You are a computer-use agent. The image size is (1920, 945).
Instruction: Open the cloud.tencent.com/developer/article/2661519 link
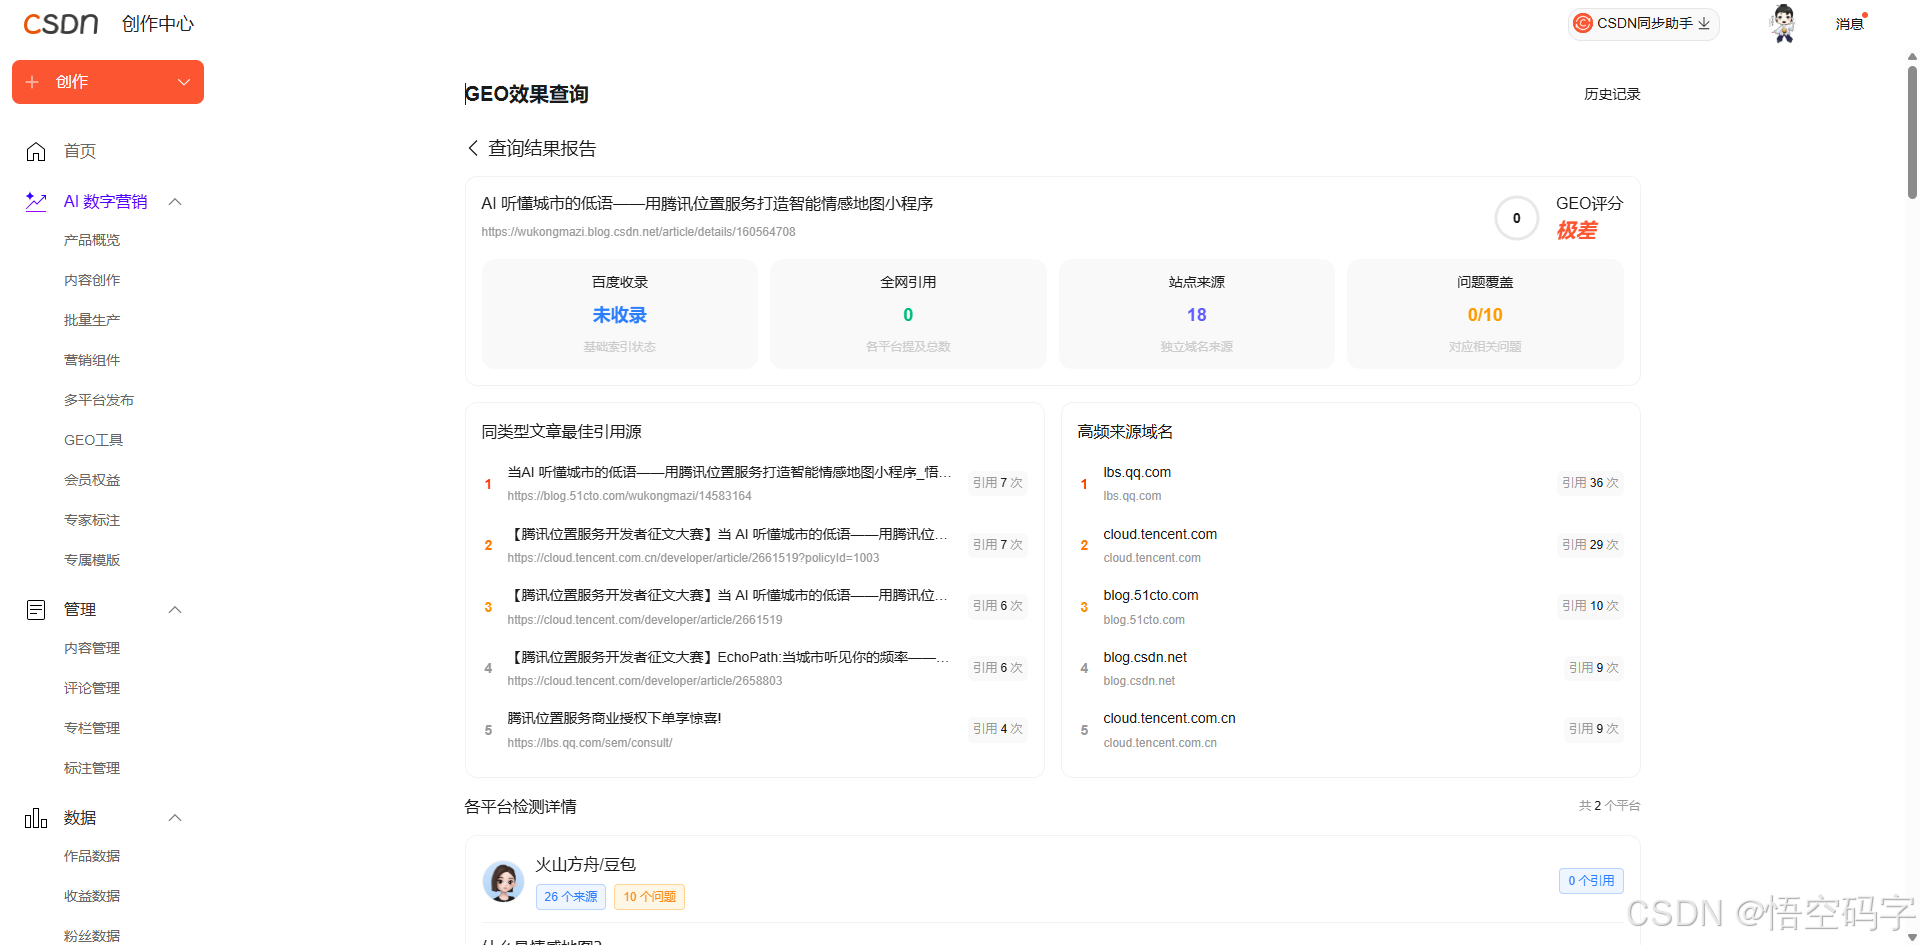click(645, 620)
